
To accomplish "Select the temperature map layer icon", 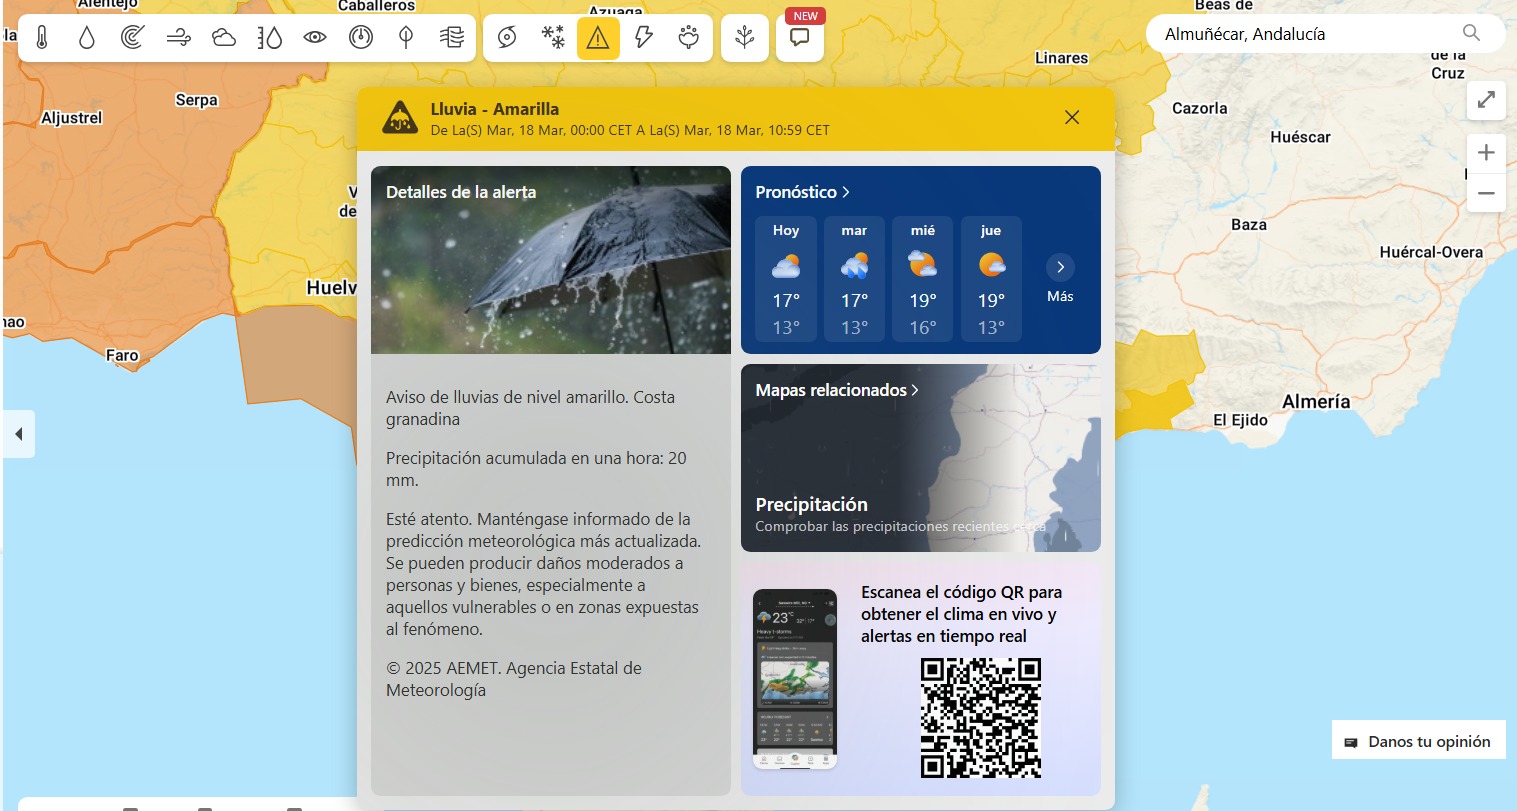I will pos(42,38).
